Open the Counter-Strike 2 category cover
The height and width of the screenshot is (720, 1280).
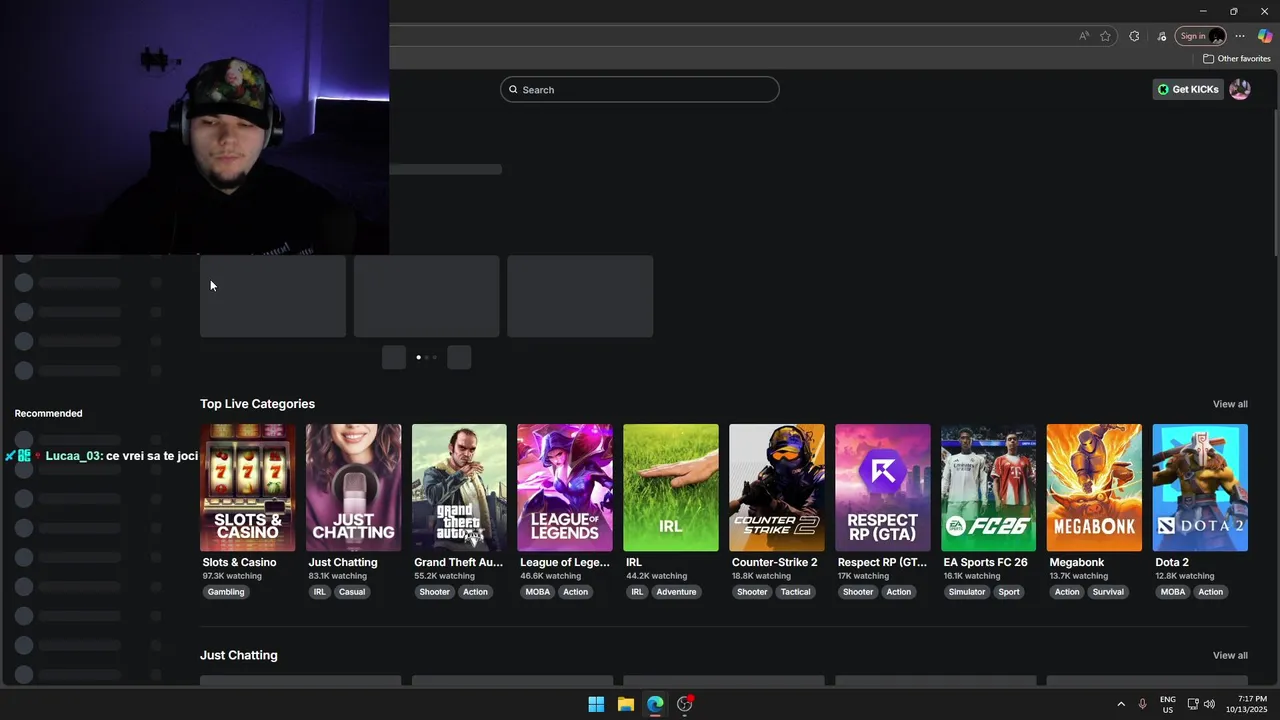click(x=777, y=487)
